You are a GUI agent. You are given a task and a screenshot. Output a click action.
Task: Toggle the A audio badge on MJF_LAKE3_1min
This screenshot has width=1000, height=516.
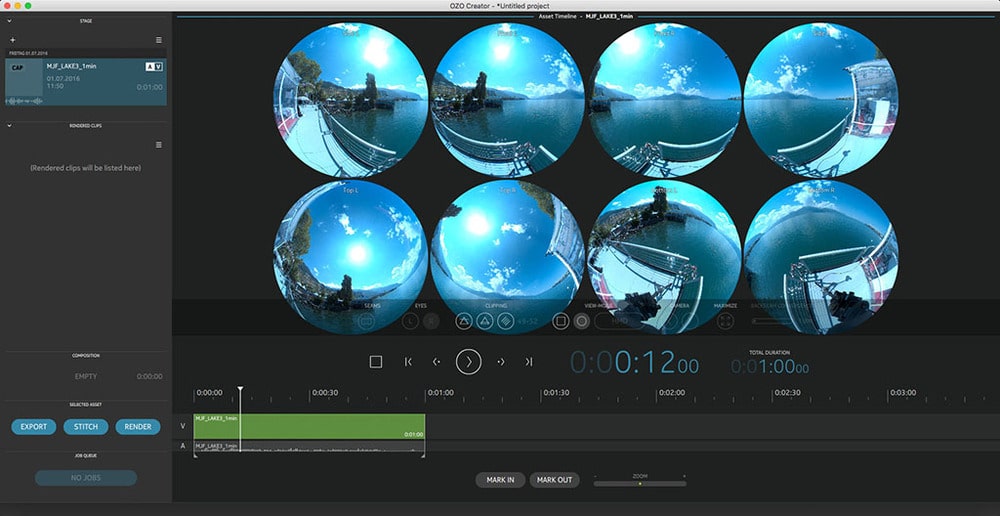149,67
